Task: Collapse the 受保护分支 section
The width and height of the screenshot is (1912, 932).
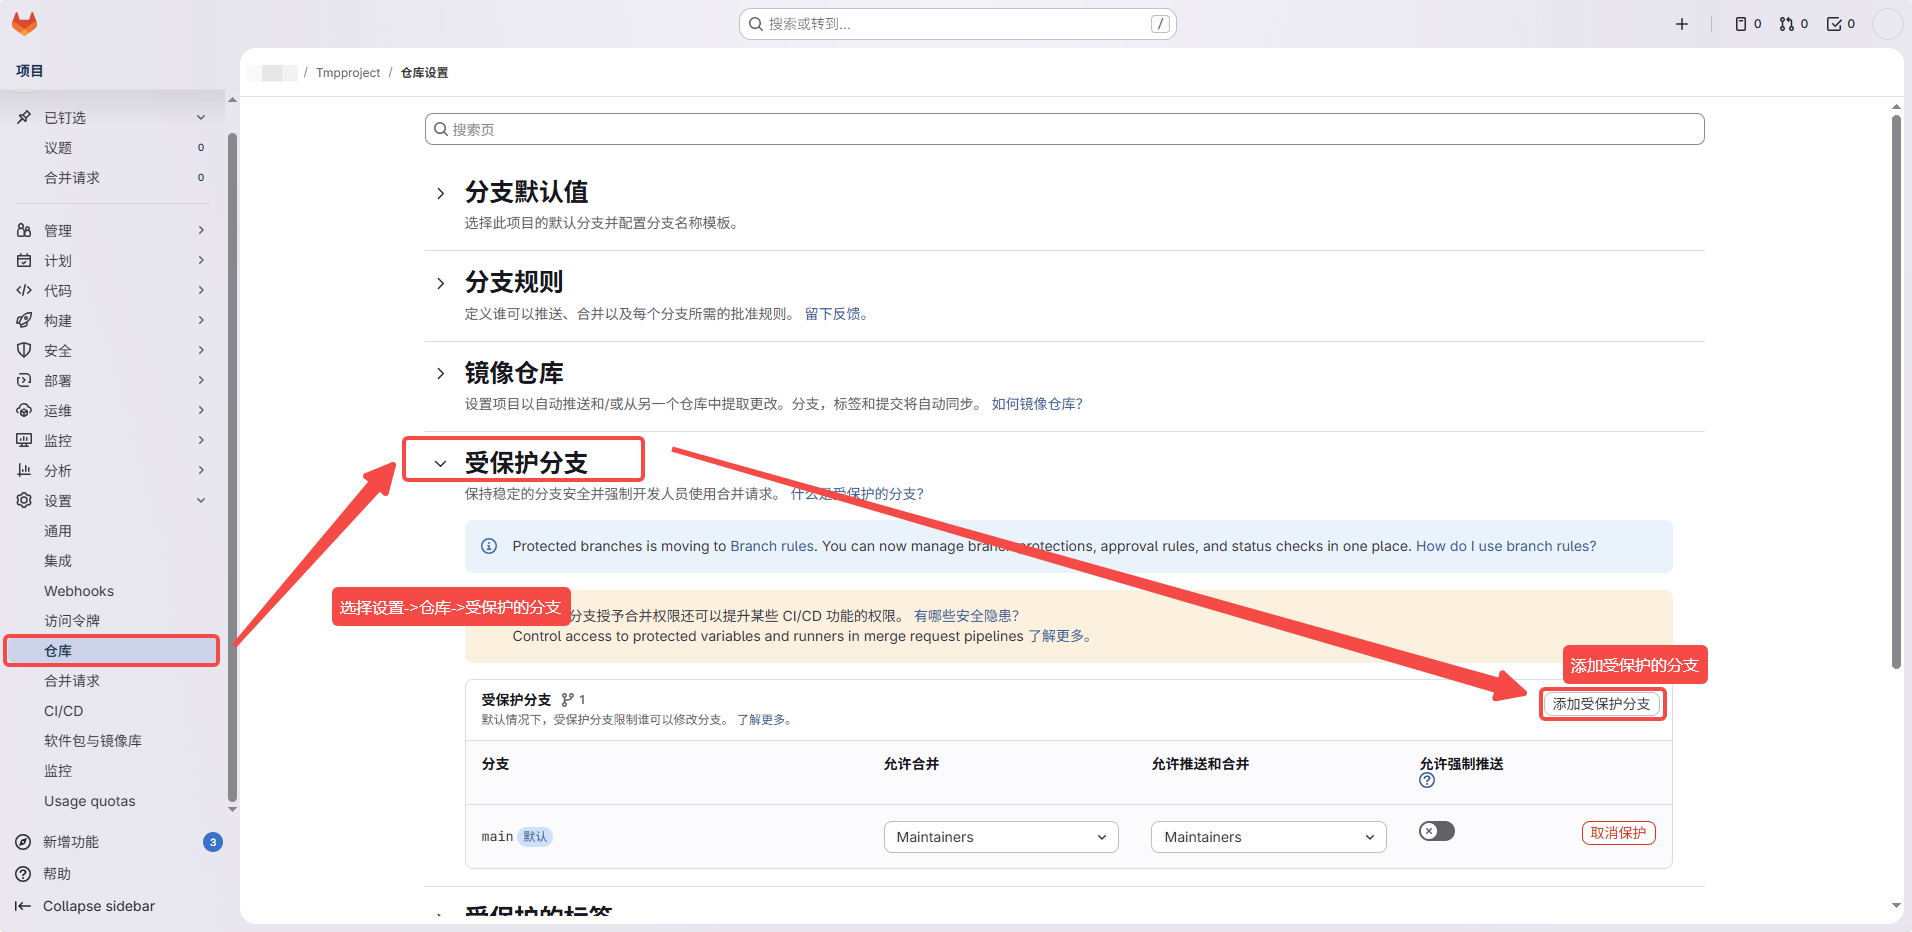Action: (x=441, y=464)
